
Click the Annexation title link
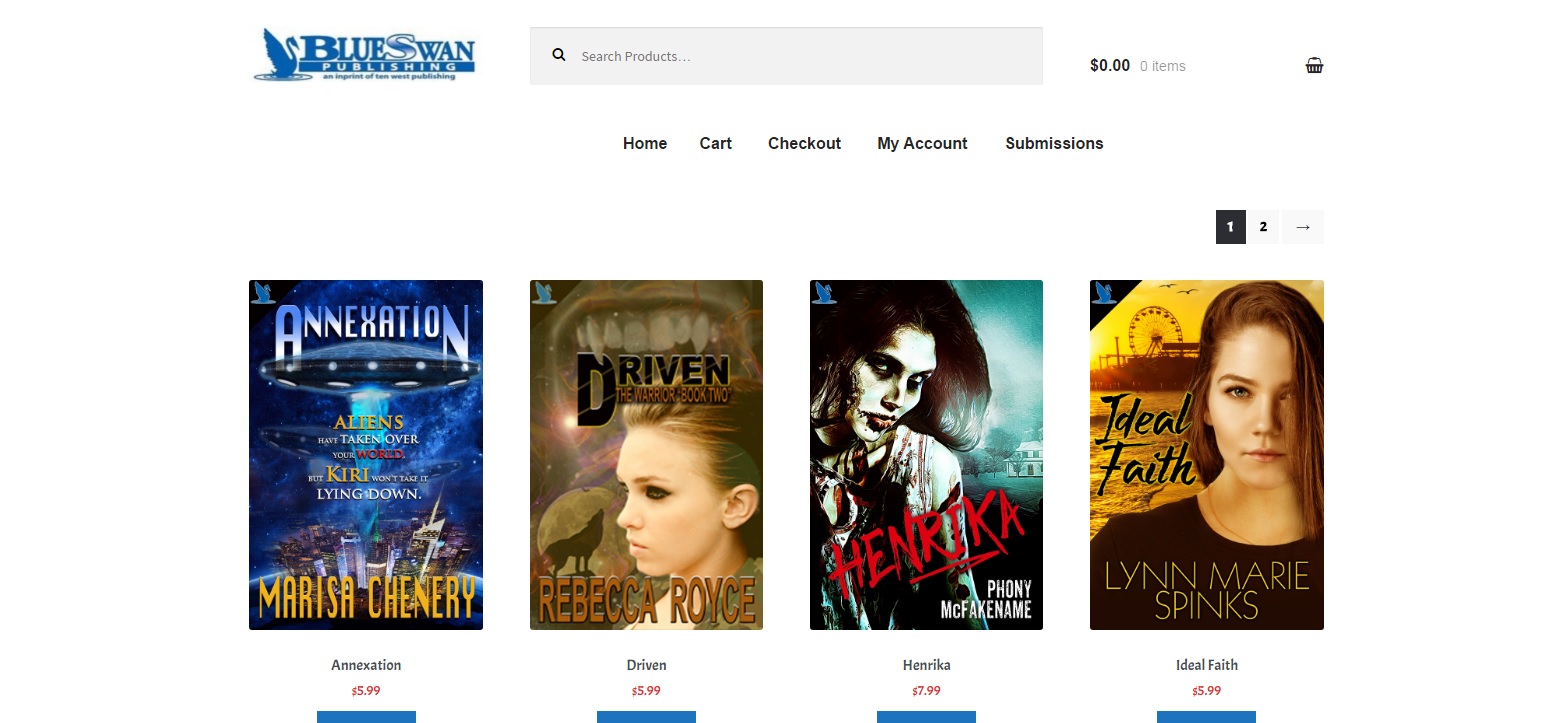tap(366, 665)
